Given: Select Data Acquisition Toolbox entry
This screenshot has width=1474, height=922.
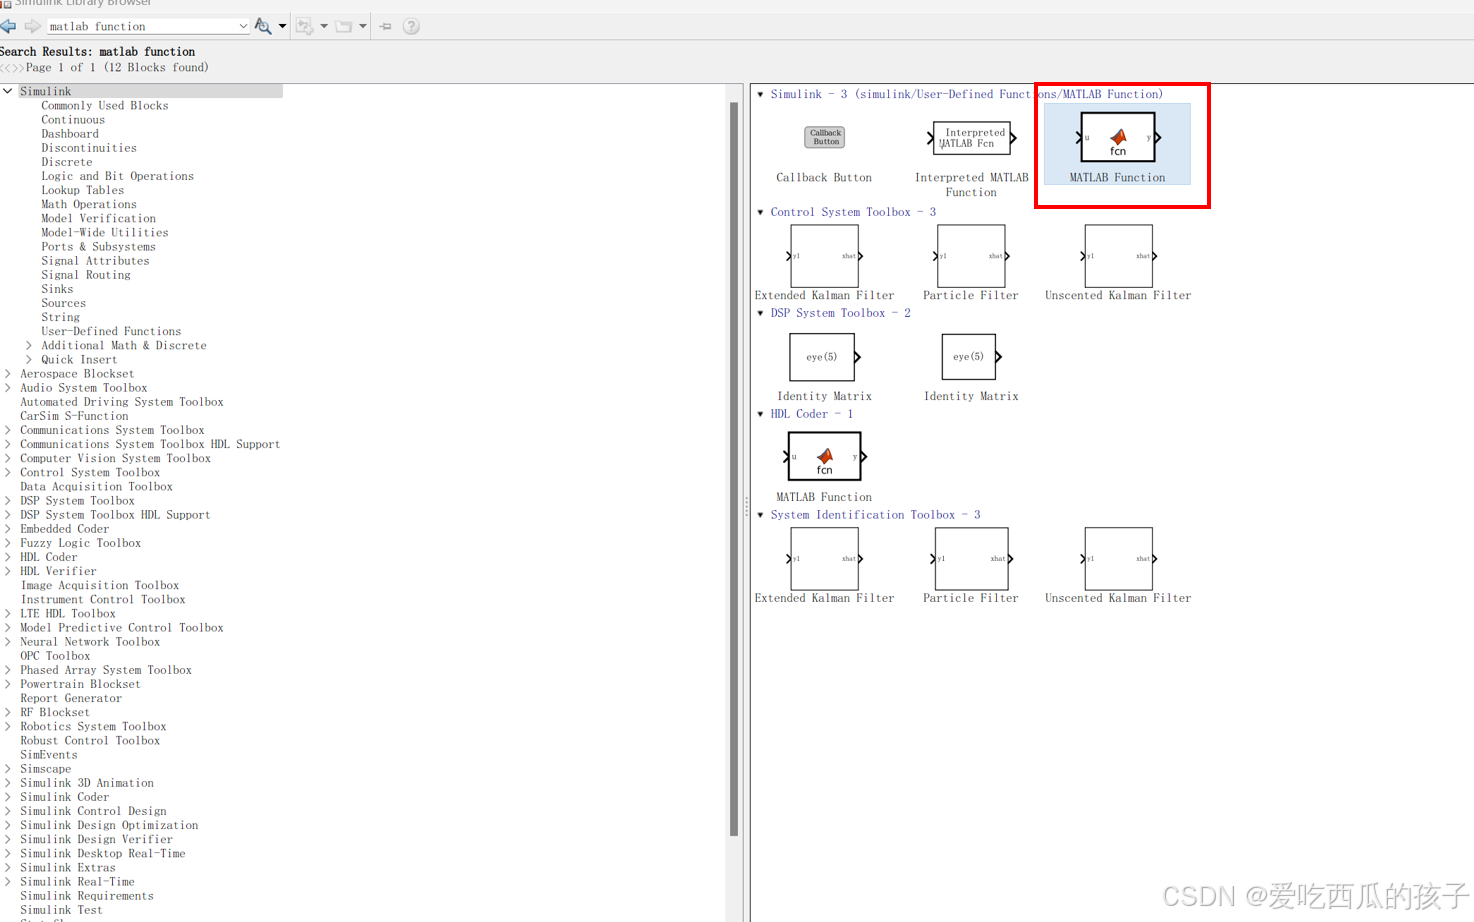Looking at the screenshot, I should coord(96,486).
